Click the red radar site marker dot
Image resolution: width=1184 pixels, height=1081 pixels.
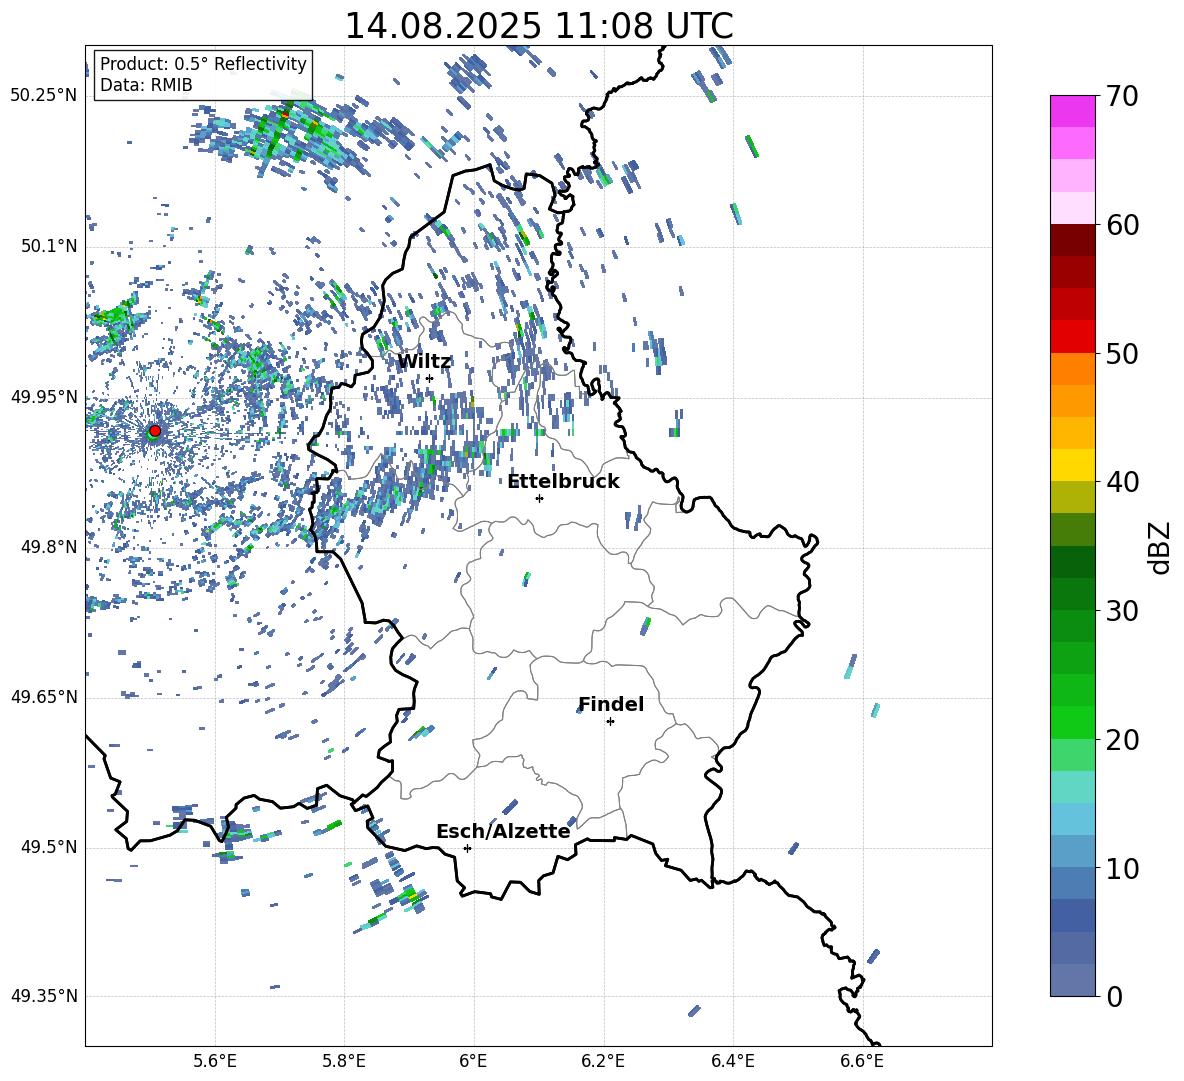click(x=155, y=430)
